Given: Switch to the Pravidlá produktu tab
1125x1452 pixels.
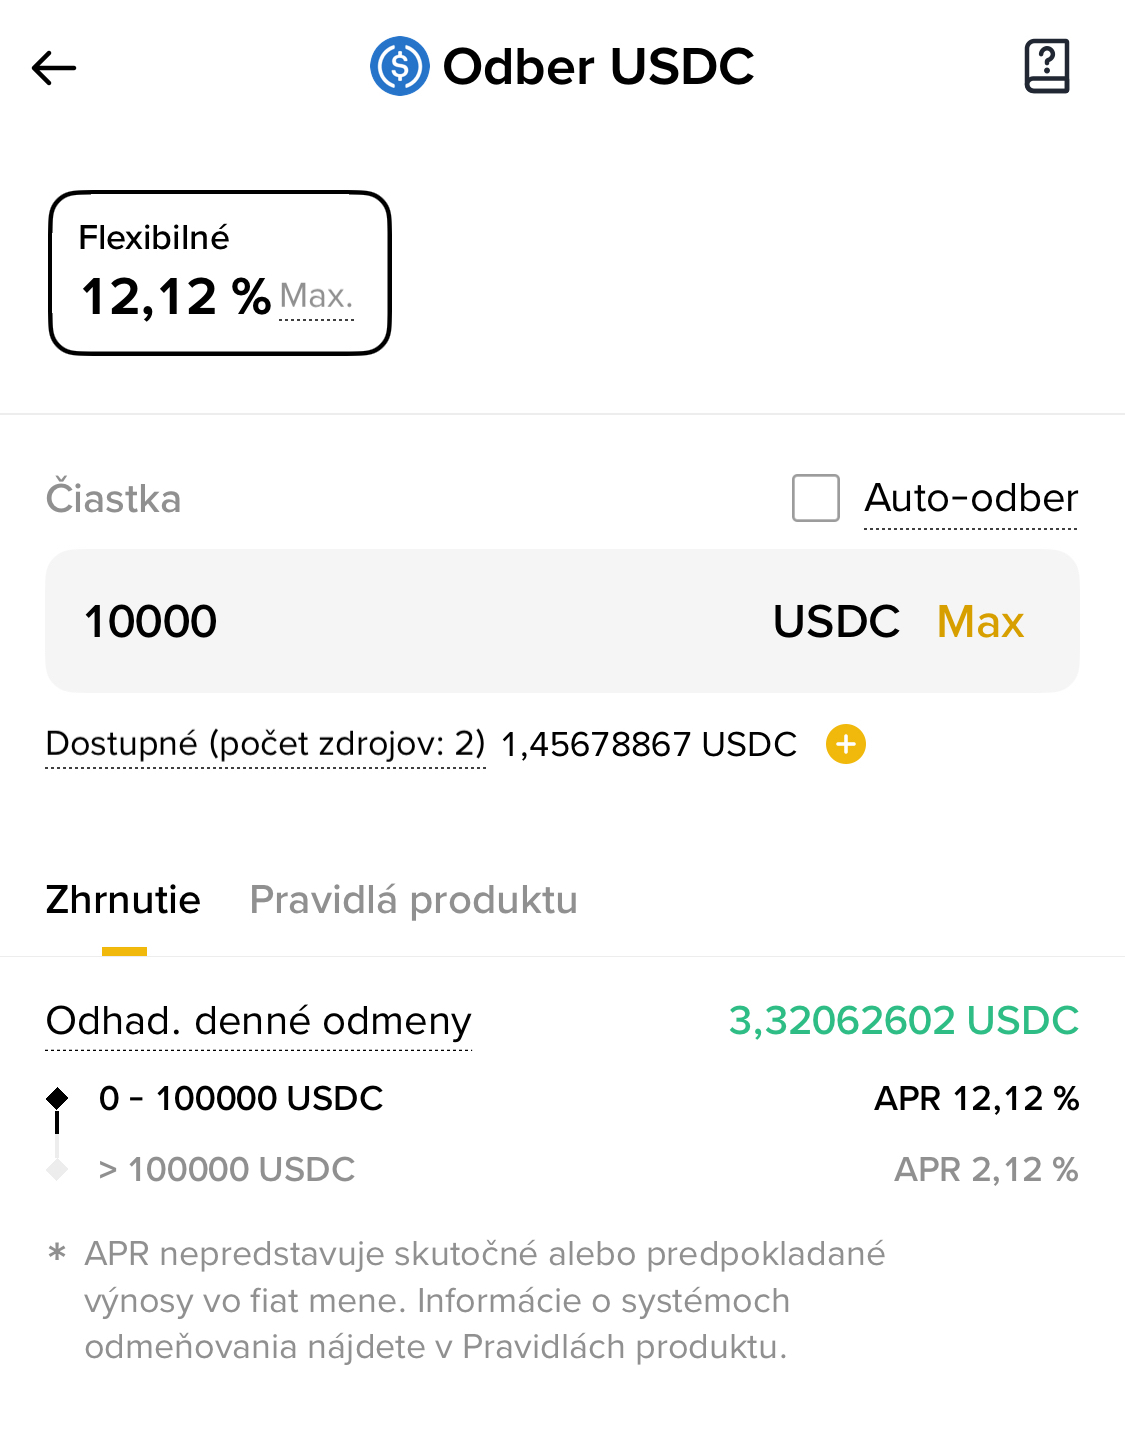Looking at the screenshot, I should pyautogui.click(x=413, y=900).
